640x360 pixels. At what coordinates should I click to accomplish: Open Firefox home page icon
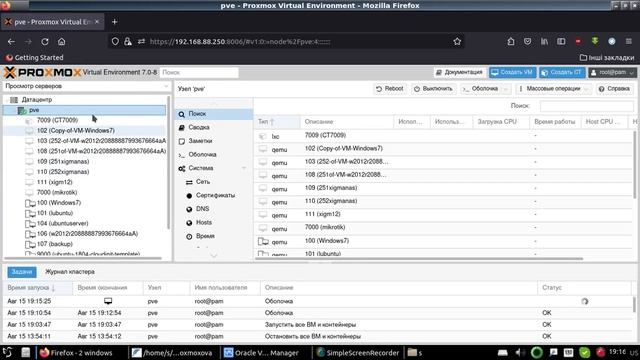click(61, 42)
